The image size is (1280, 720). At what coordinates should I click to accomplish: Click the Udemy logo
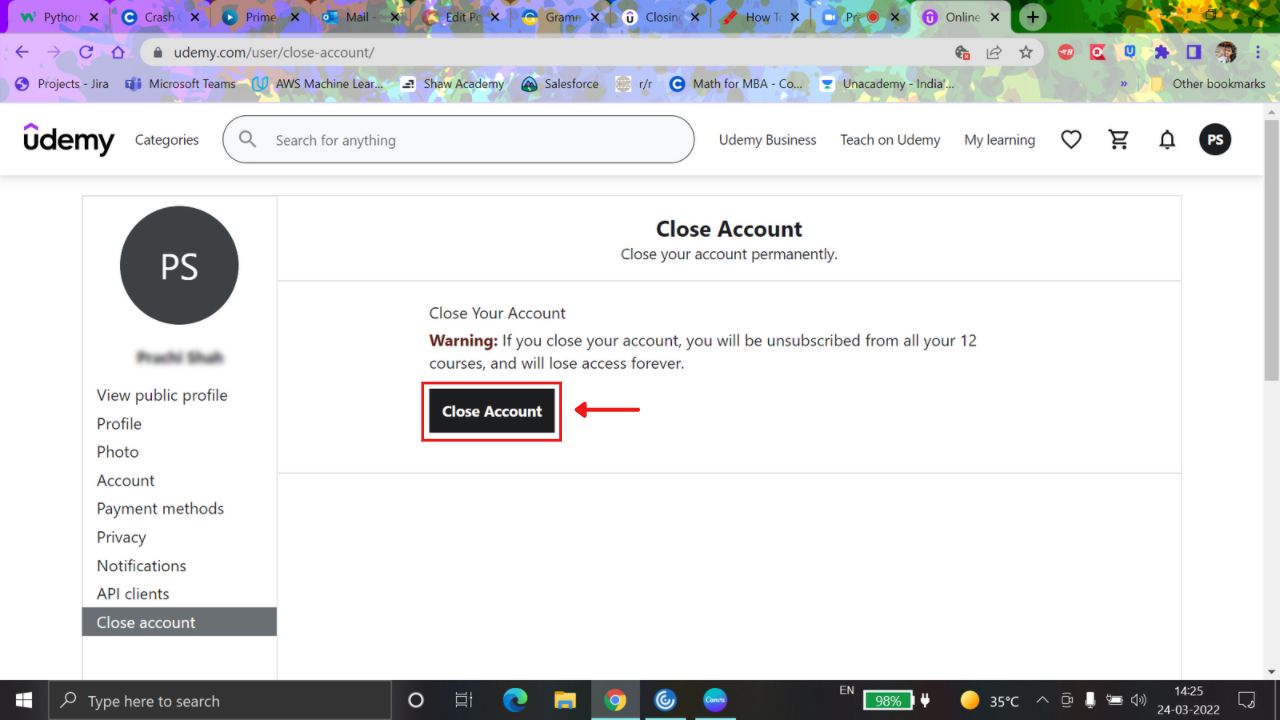click(x=69, y=140)
